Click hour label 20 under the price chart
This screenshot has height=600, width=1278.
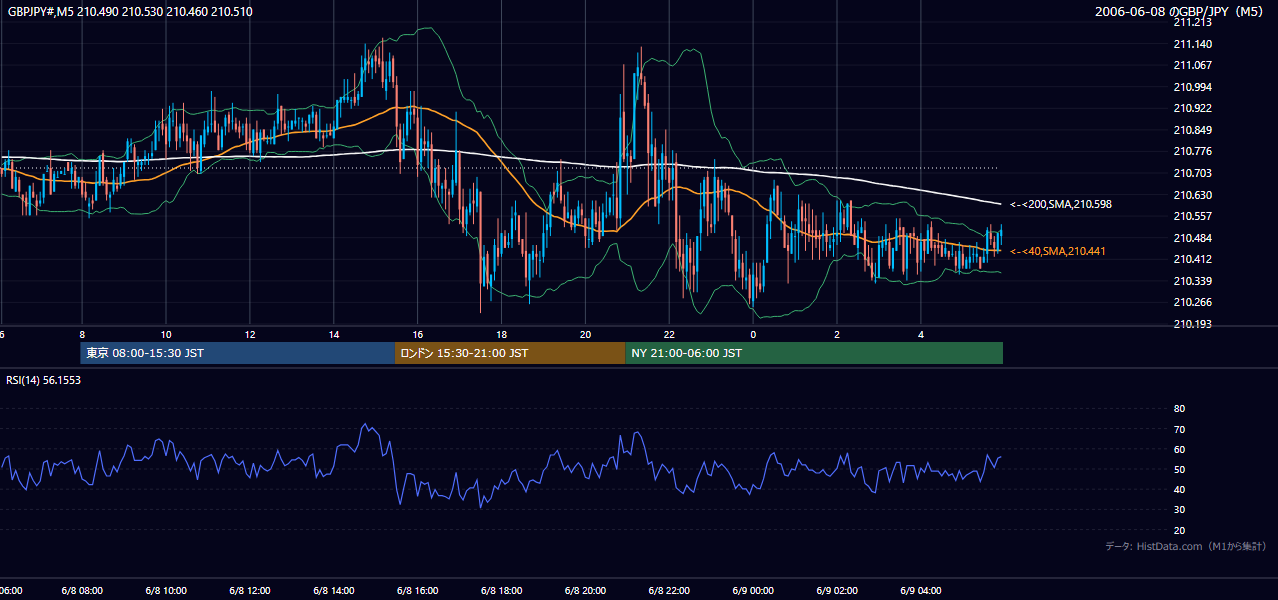click(586, 334)
